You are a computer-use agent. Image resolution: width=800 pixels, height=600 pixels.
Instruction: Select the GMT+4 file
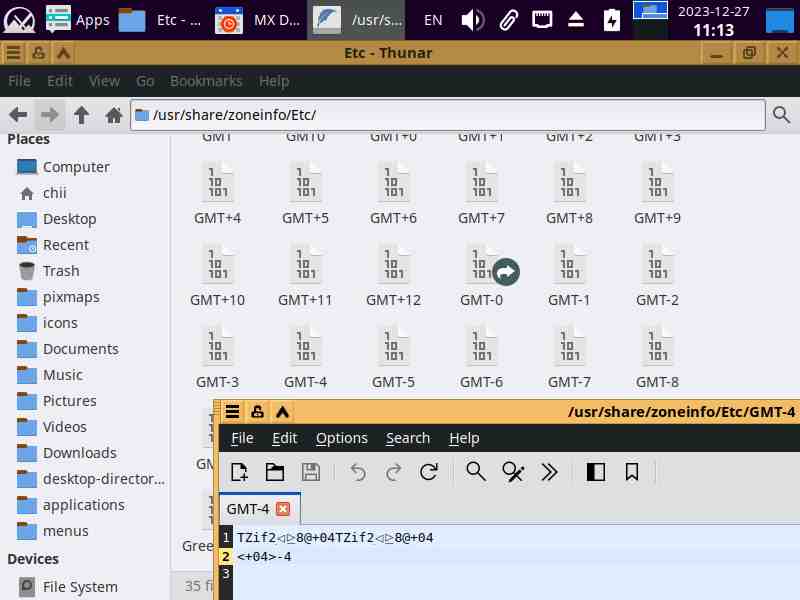point(217,193)
